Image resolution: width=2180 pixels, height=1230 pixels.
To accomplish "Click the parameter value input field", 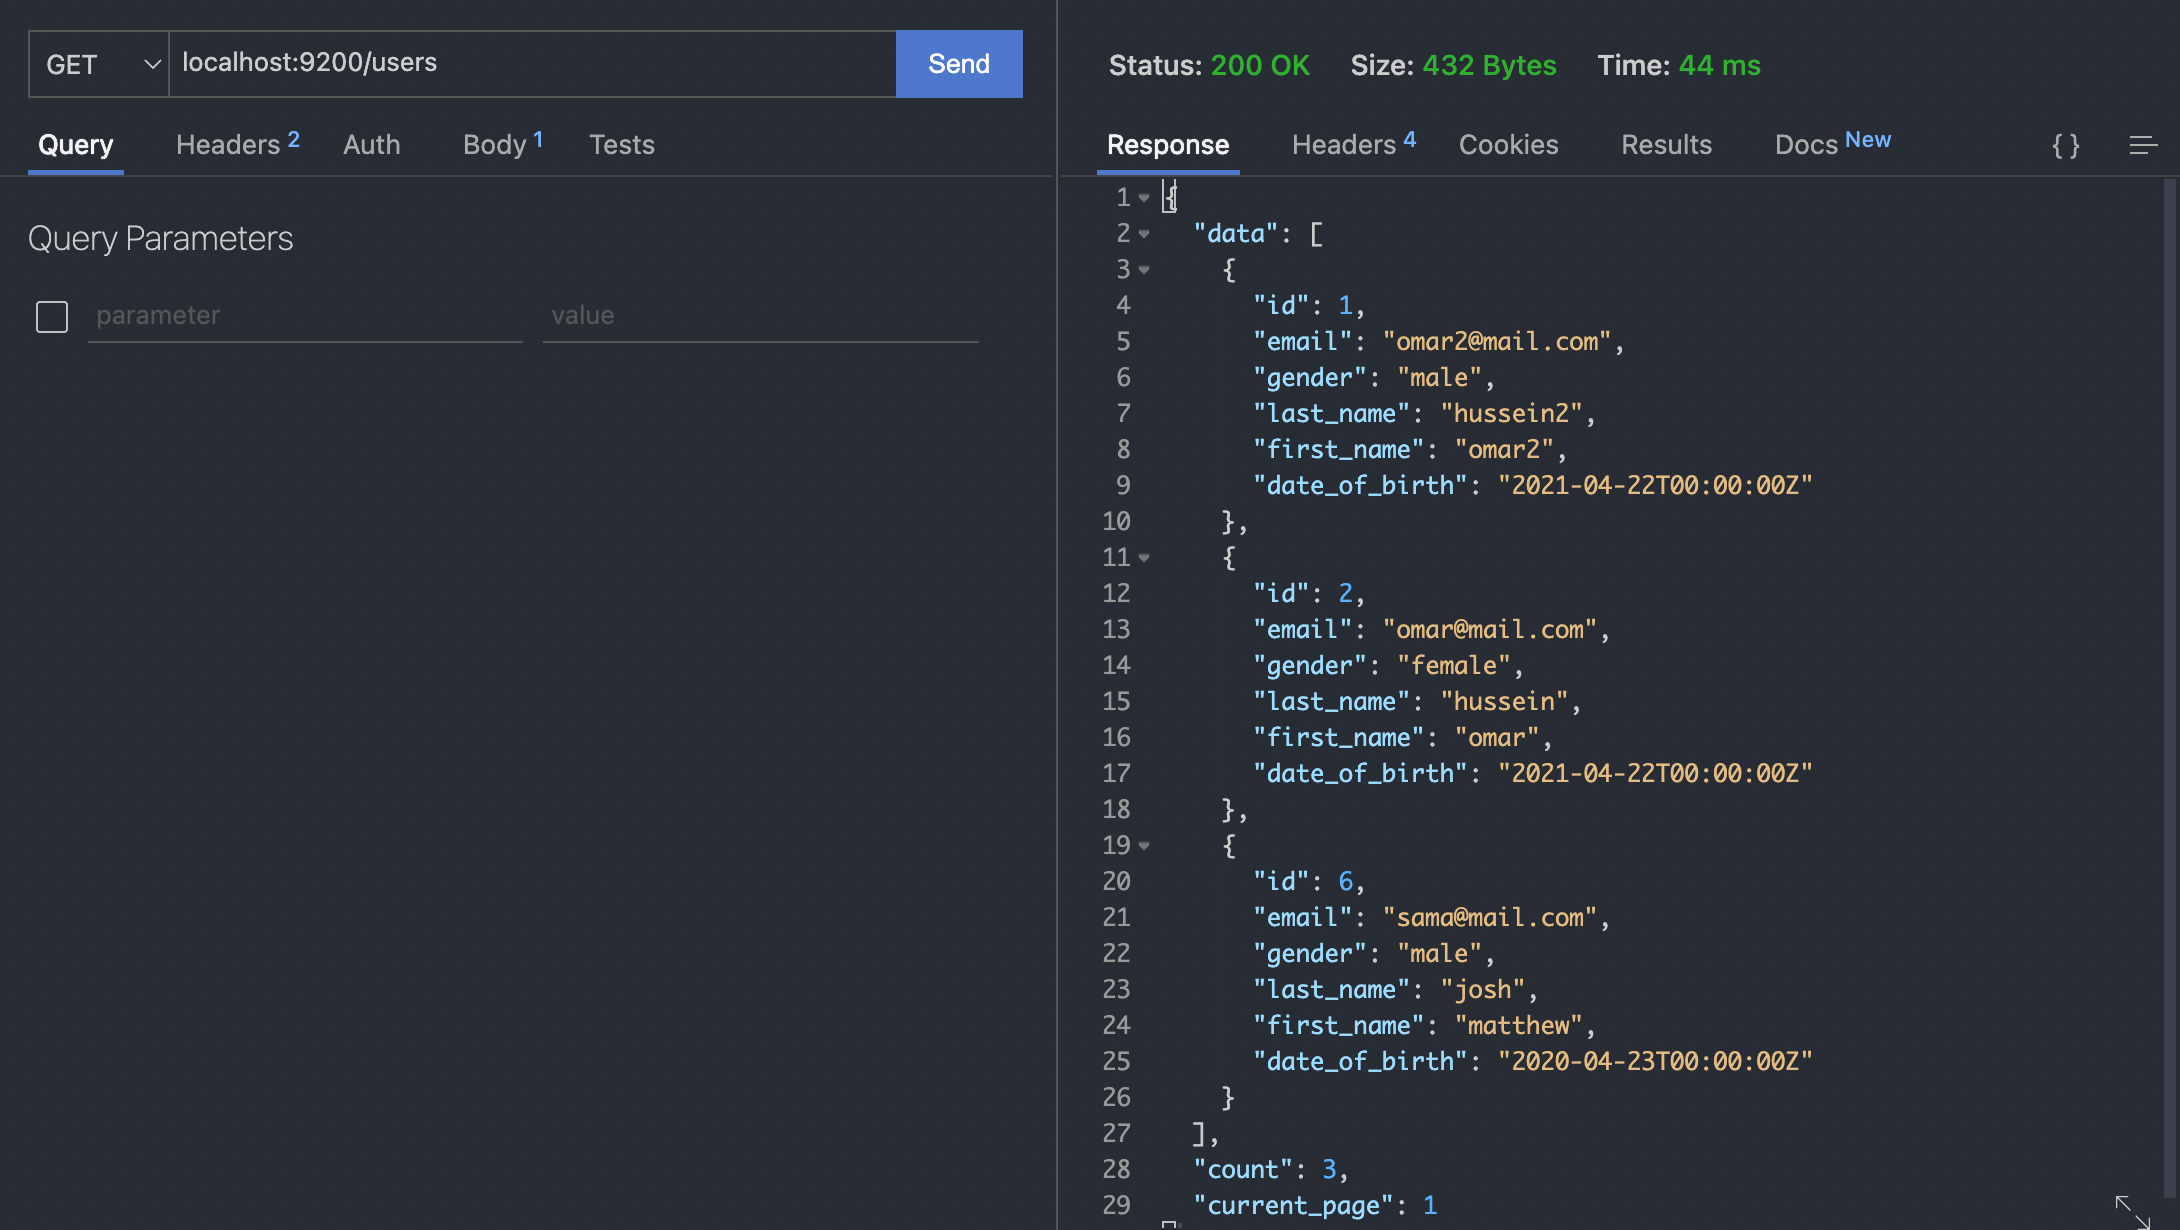I will tap(761, 316).
